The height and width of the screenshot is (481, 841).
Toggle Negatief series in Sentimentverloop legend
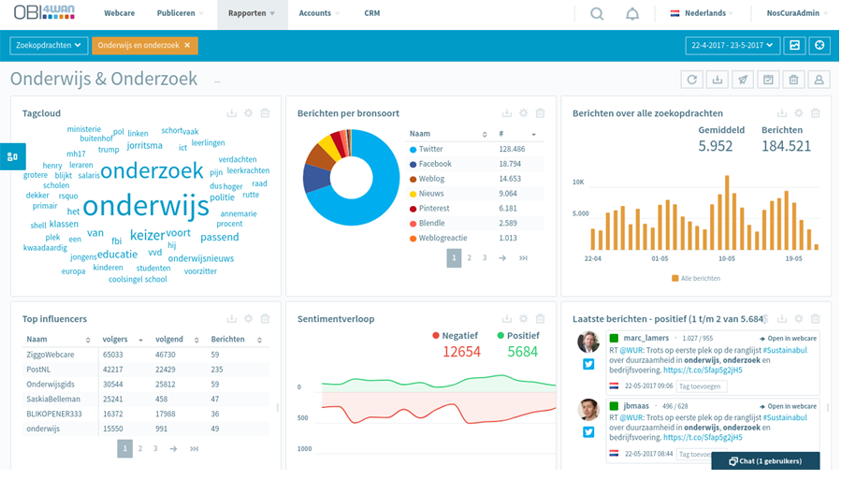click(x=455, y=336)
